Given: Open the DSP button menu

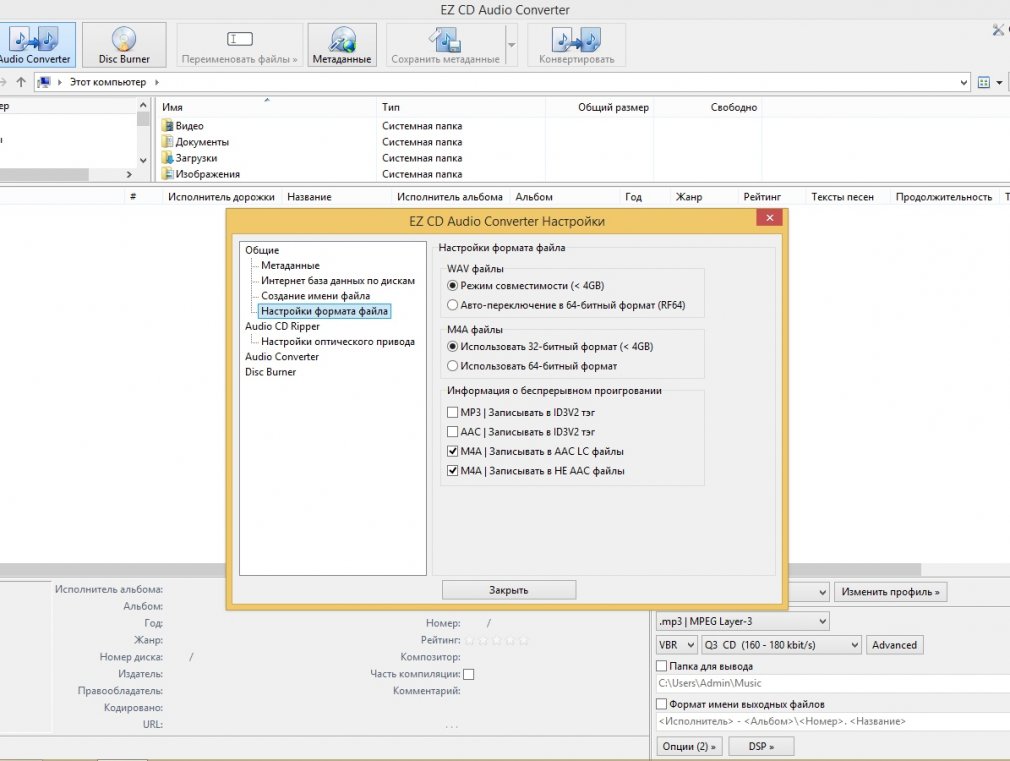Looking at the screenshot, I should (x=761, y=746).
